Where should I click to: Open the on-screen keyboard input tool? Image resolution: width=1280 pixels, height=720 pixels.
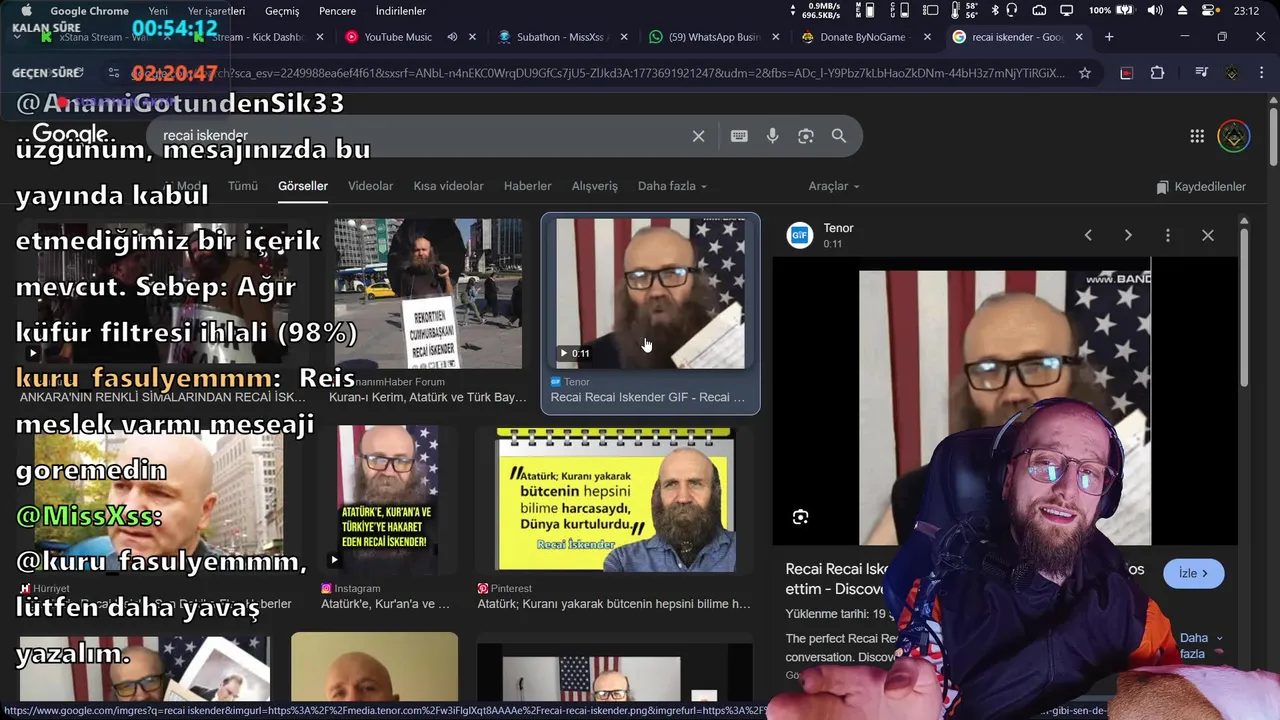click(x=739, y=136)
